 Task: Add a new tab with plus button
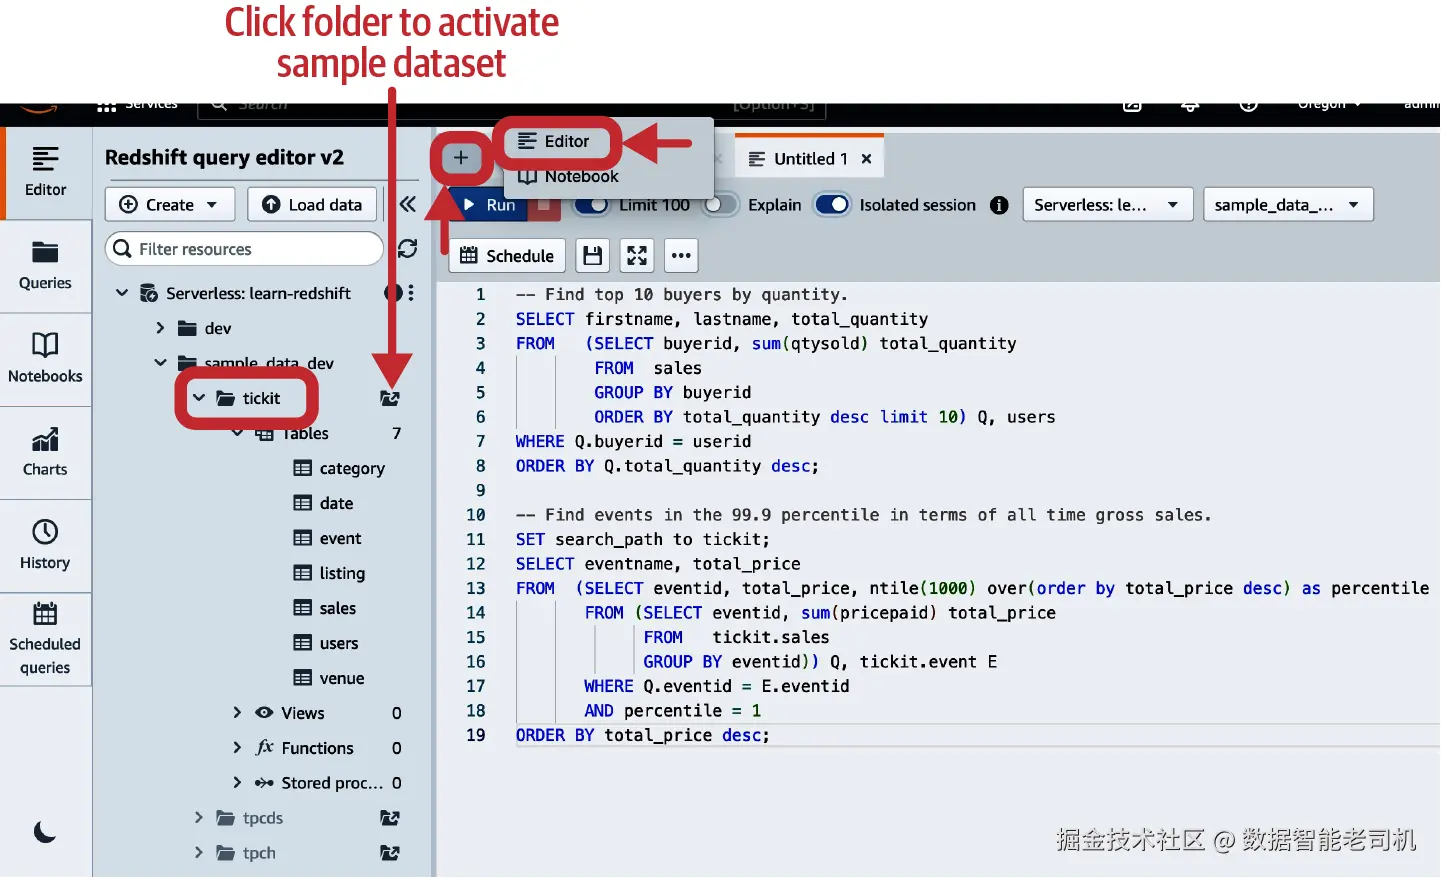tap(461, 158)
